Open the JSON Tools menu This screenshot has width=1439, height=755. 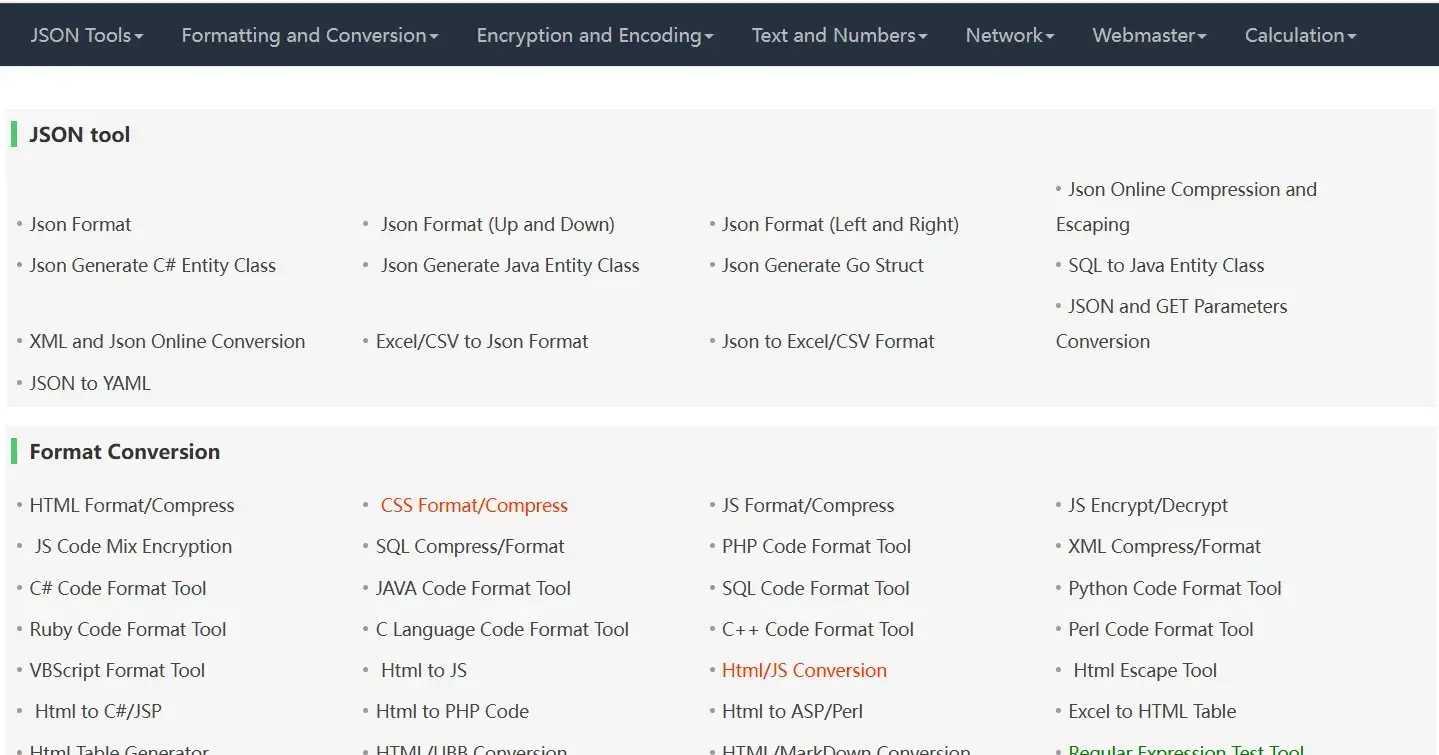click(x=85, y=35)
